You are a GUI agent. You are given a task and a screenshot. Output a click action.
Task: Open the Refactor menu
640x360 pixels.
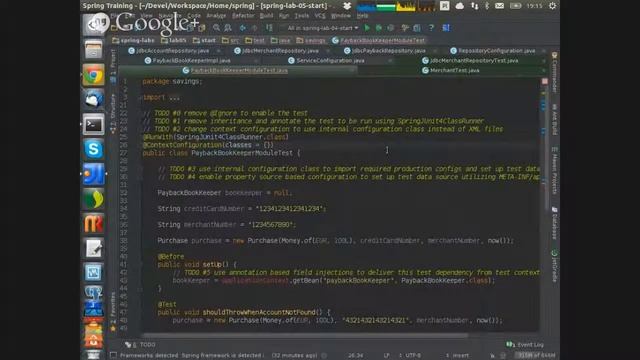[x=243, y=16]
